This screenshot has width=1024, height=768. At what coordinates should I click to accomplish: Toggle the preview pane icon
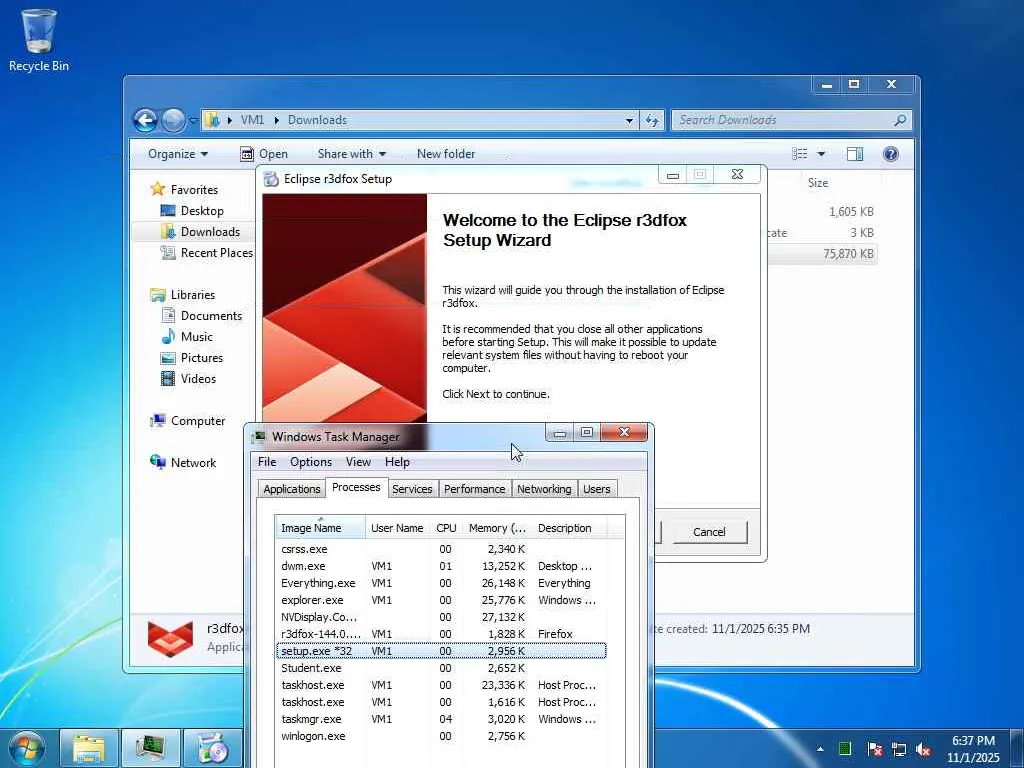(854, 153)
